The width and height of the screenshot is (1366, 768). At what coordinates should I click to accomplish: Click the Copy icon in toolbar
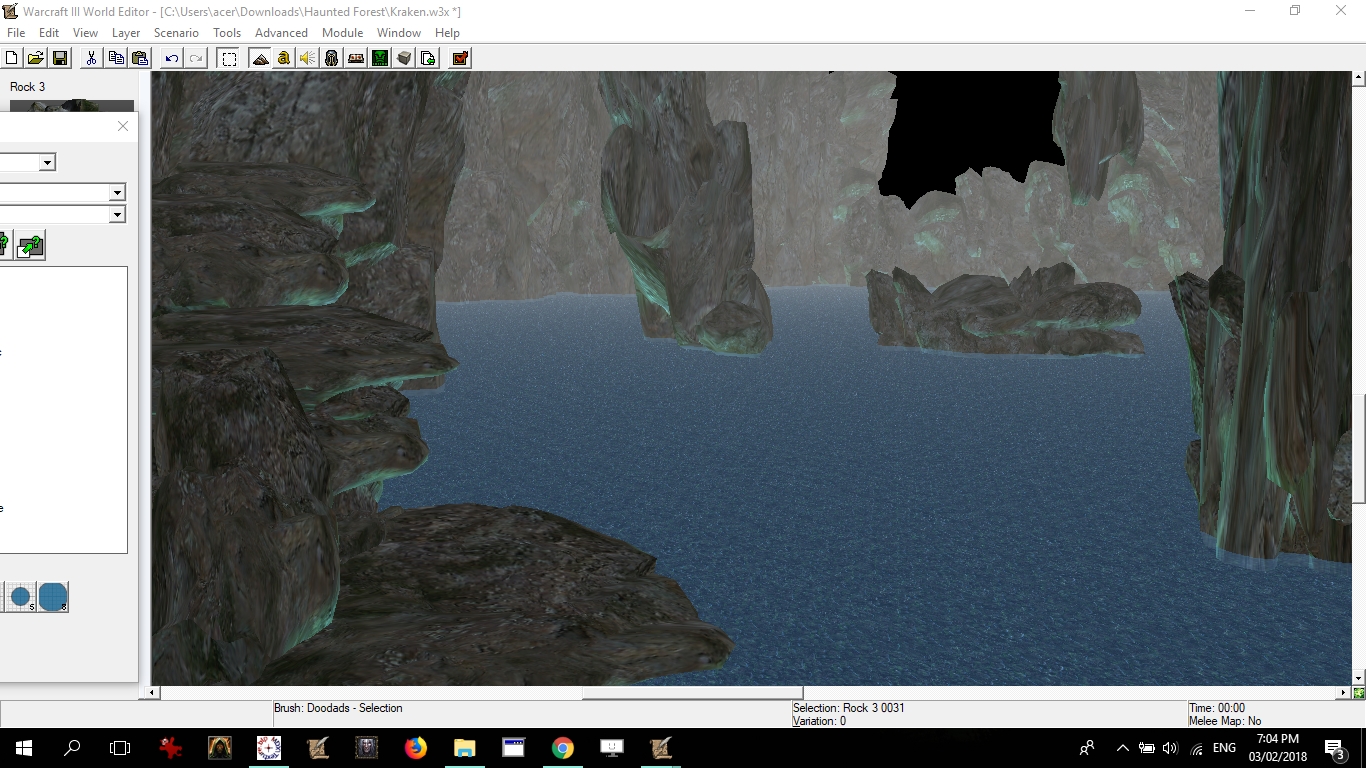116,58
